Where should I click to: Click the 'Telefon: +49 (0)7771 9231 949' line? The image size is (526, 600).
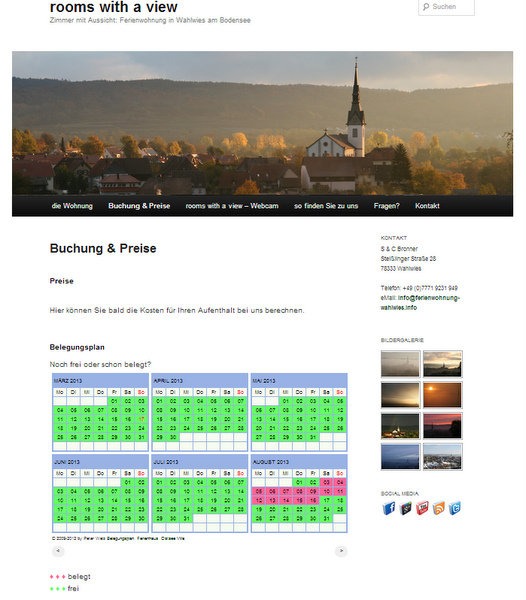coord(419,288)
